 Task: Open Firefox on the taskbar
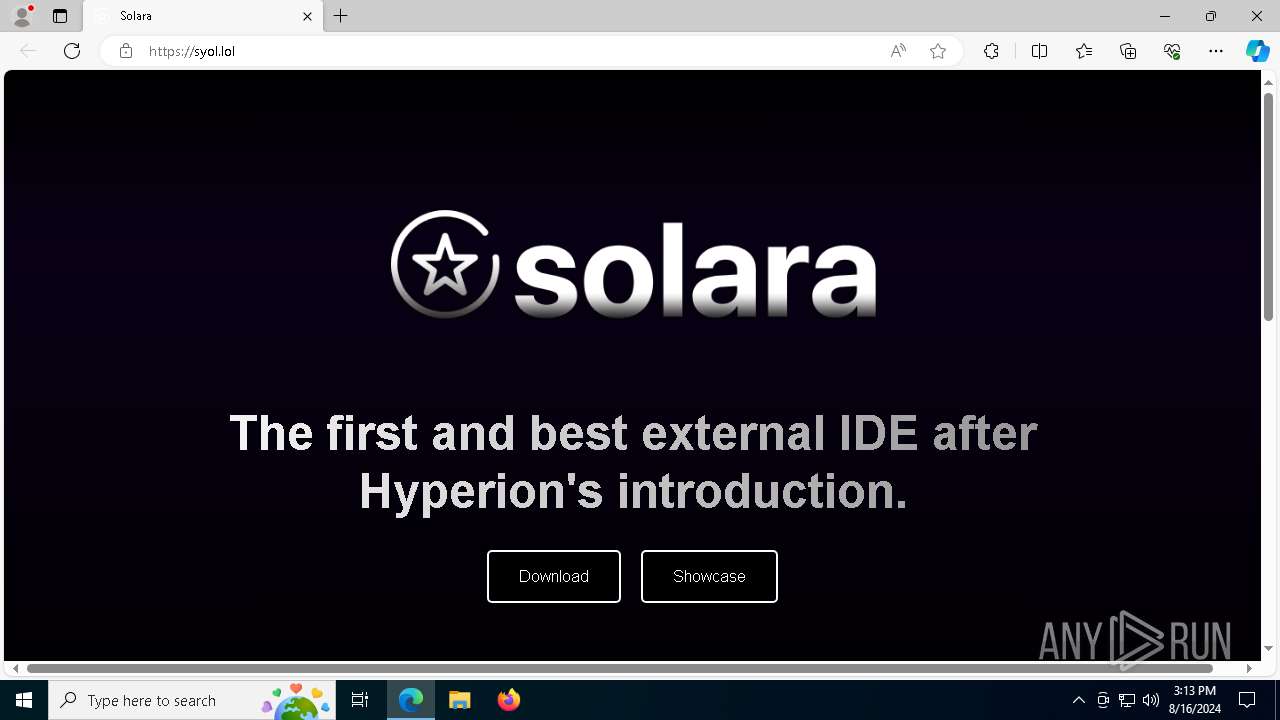pyautogui.click(x=509, y=700)
